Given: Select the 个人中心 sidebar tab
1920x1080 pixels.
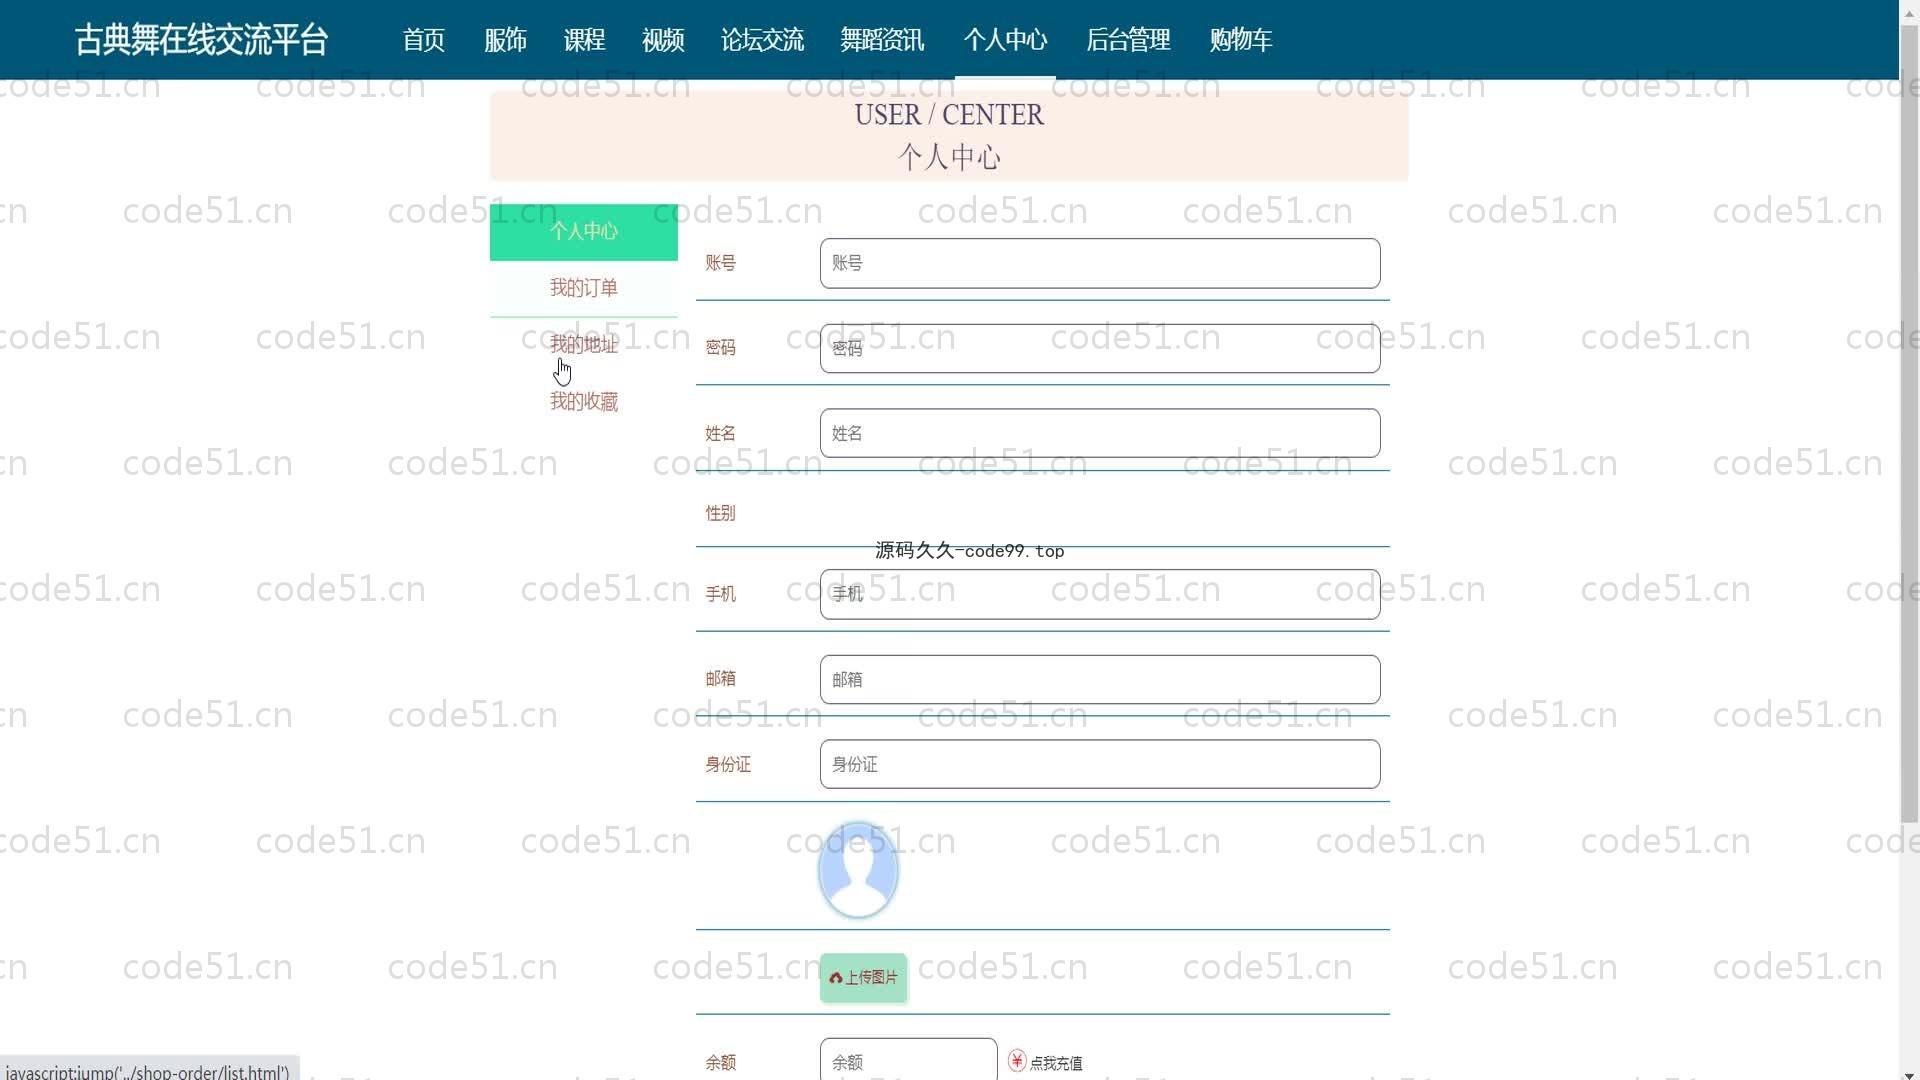Looking at the screenshot, I should click(x=583, y=232).
